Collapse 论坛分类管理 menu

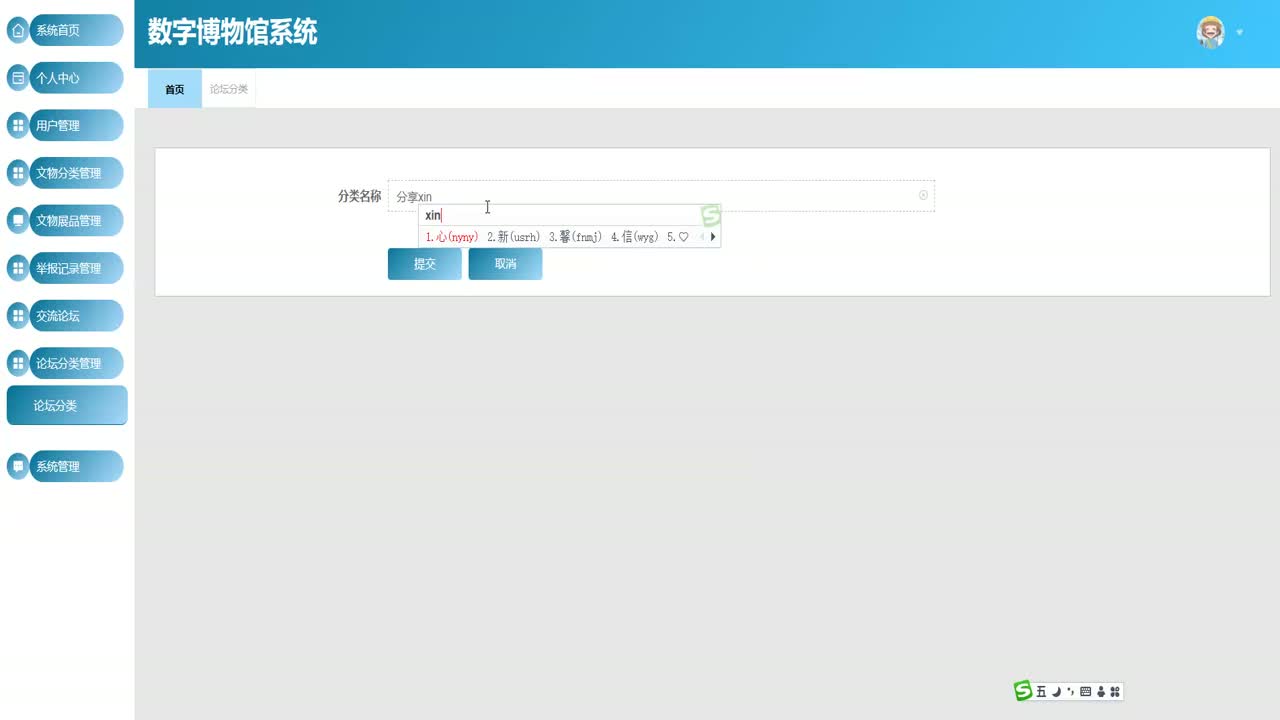click(x=76, y=364)
